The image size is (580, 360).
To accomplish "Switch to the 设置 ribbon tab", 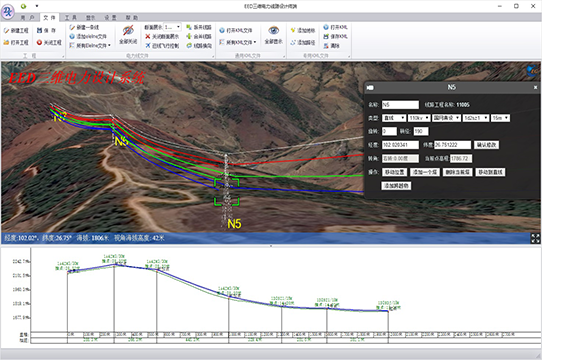I will click(x=110, y=17).
